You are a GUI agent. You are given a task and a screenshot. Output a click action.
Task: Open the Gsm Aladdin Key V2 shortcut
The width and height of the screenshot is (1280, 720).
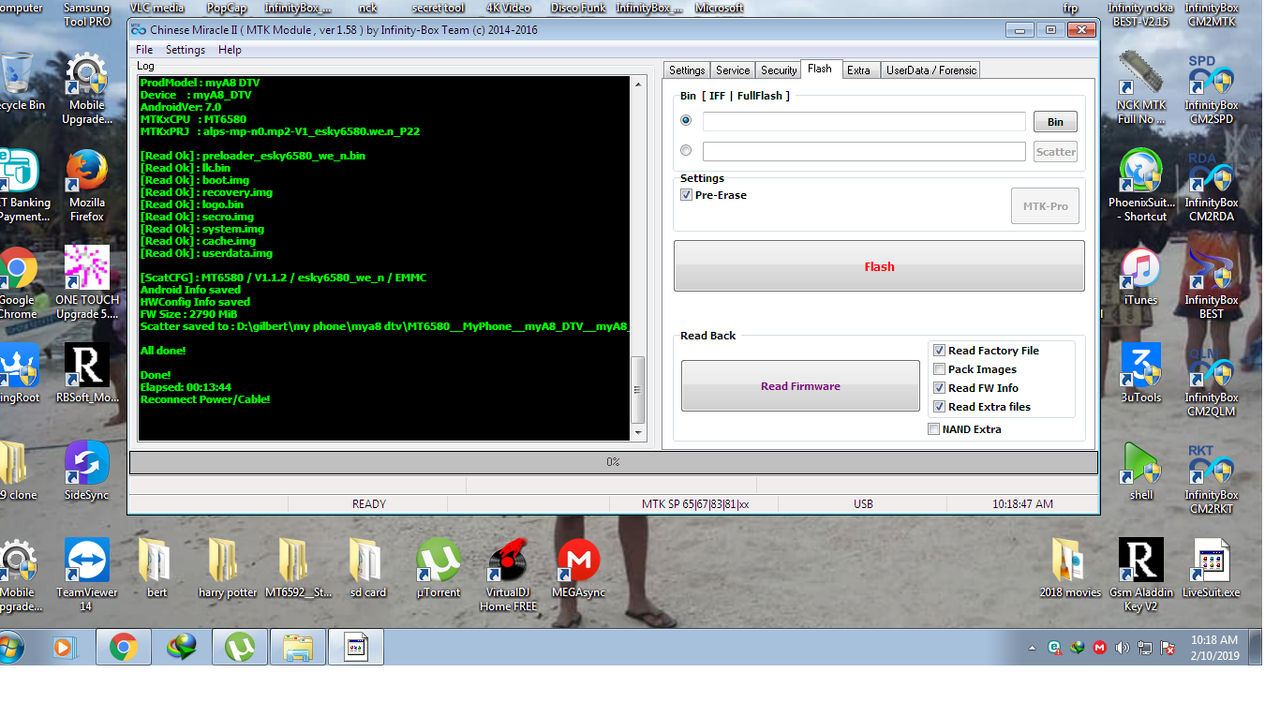pos(1141,574)
